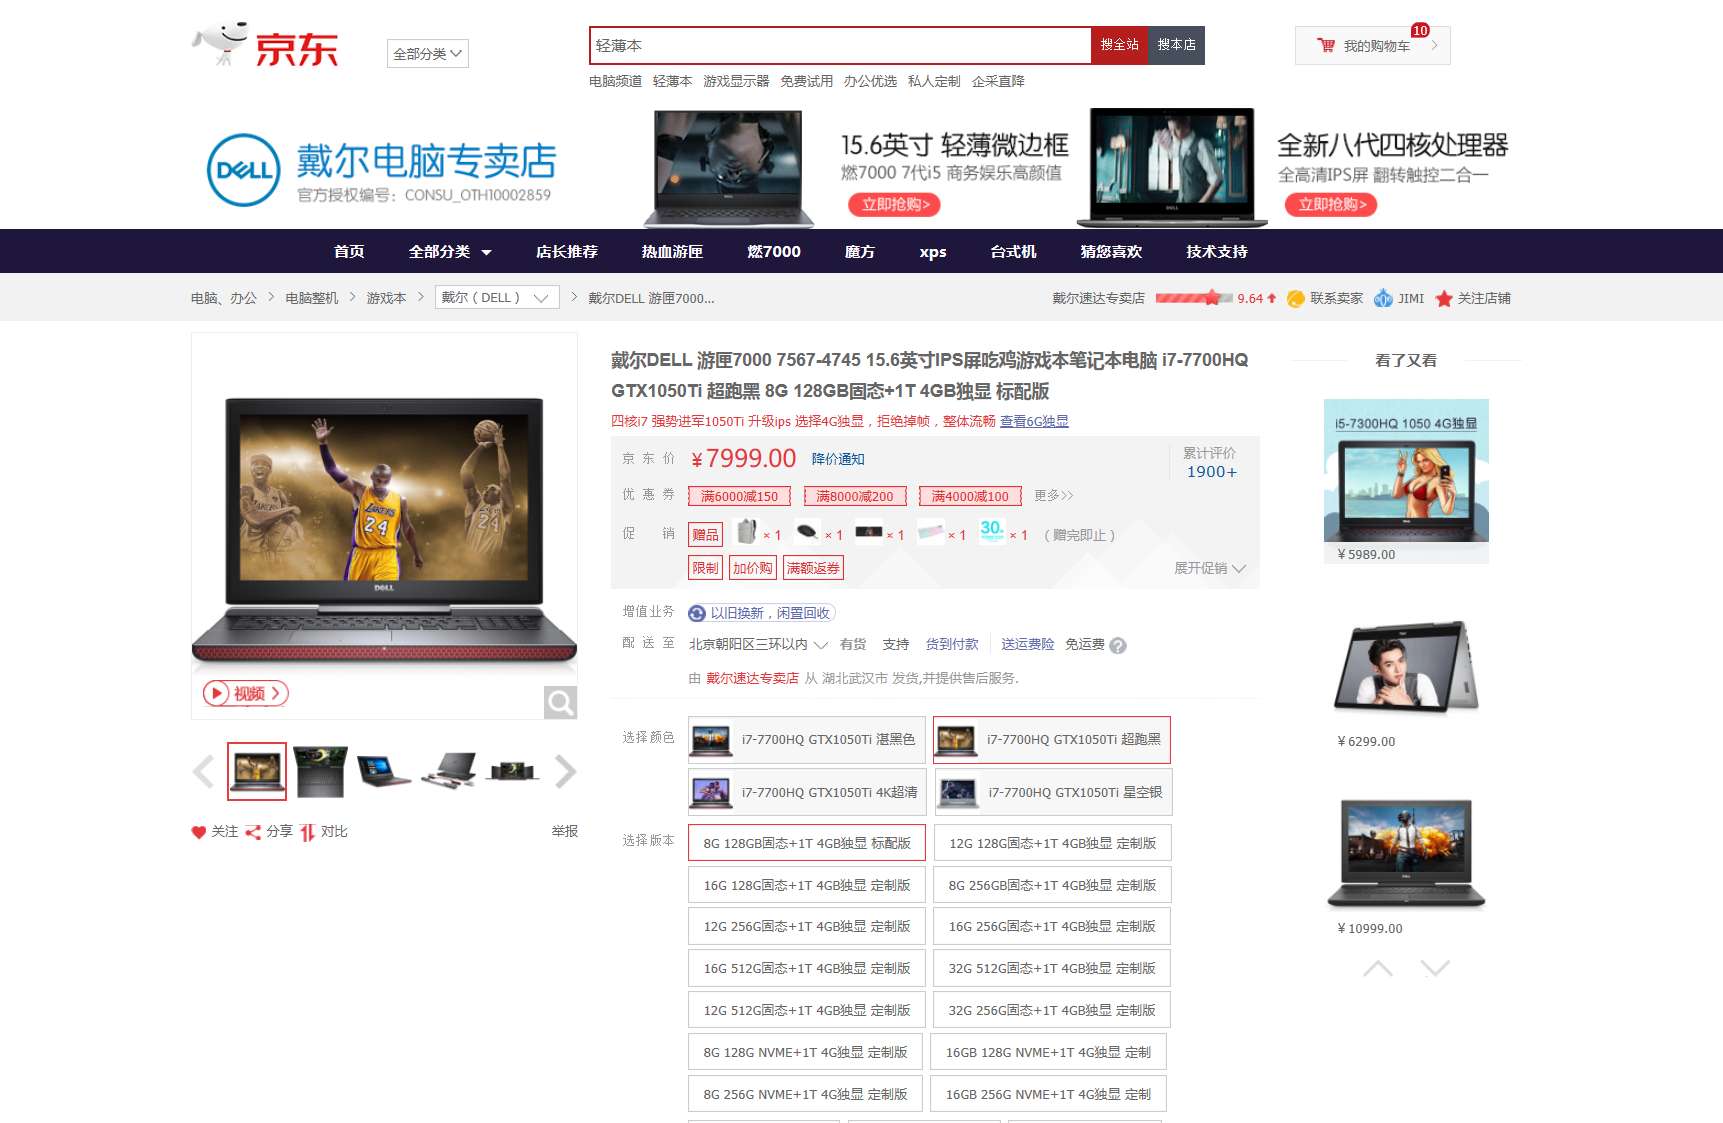Play the product 视频 video
The image size is (1723, 1123).
tap(245, 693)
